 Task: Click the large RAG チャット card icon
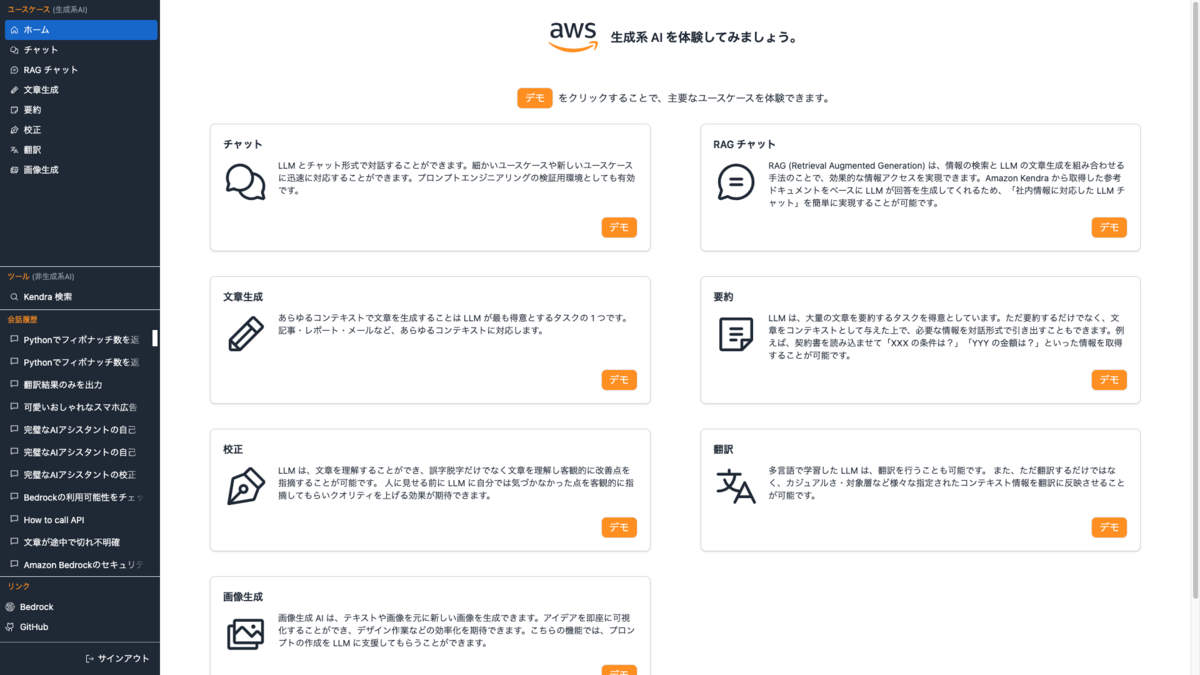(736, 182)
